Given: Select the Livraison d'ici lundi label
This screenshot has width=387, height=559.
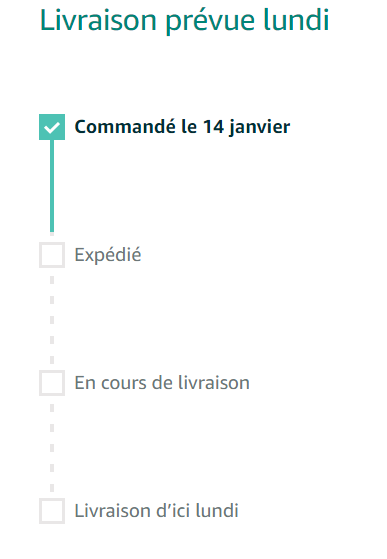Looking at the screenshot, I should pos(156,511).
